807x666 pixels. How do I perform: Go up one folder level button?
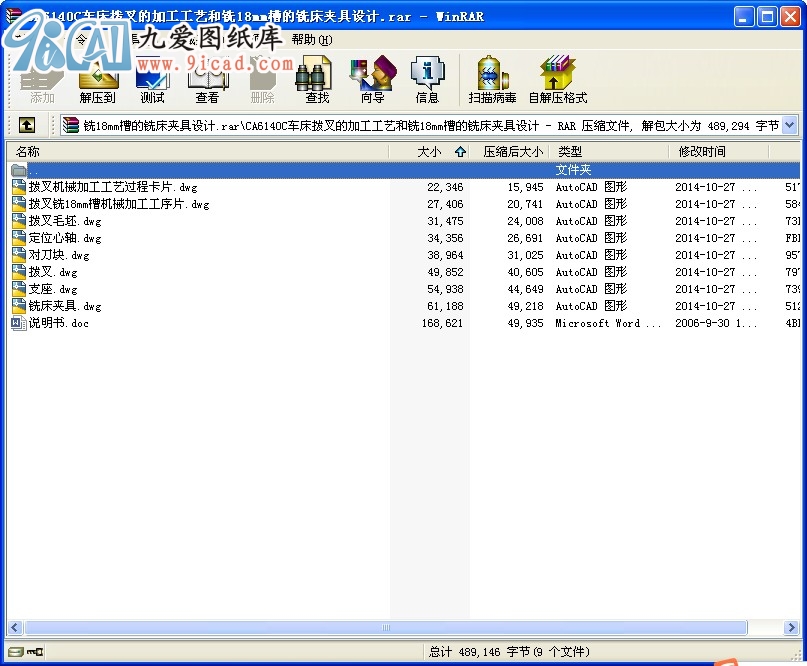[x=26, y=125]
